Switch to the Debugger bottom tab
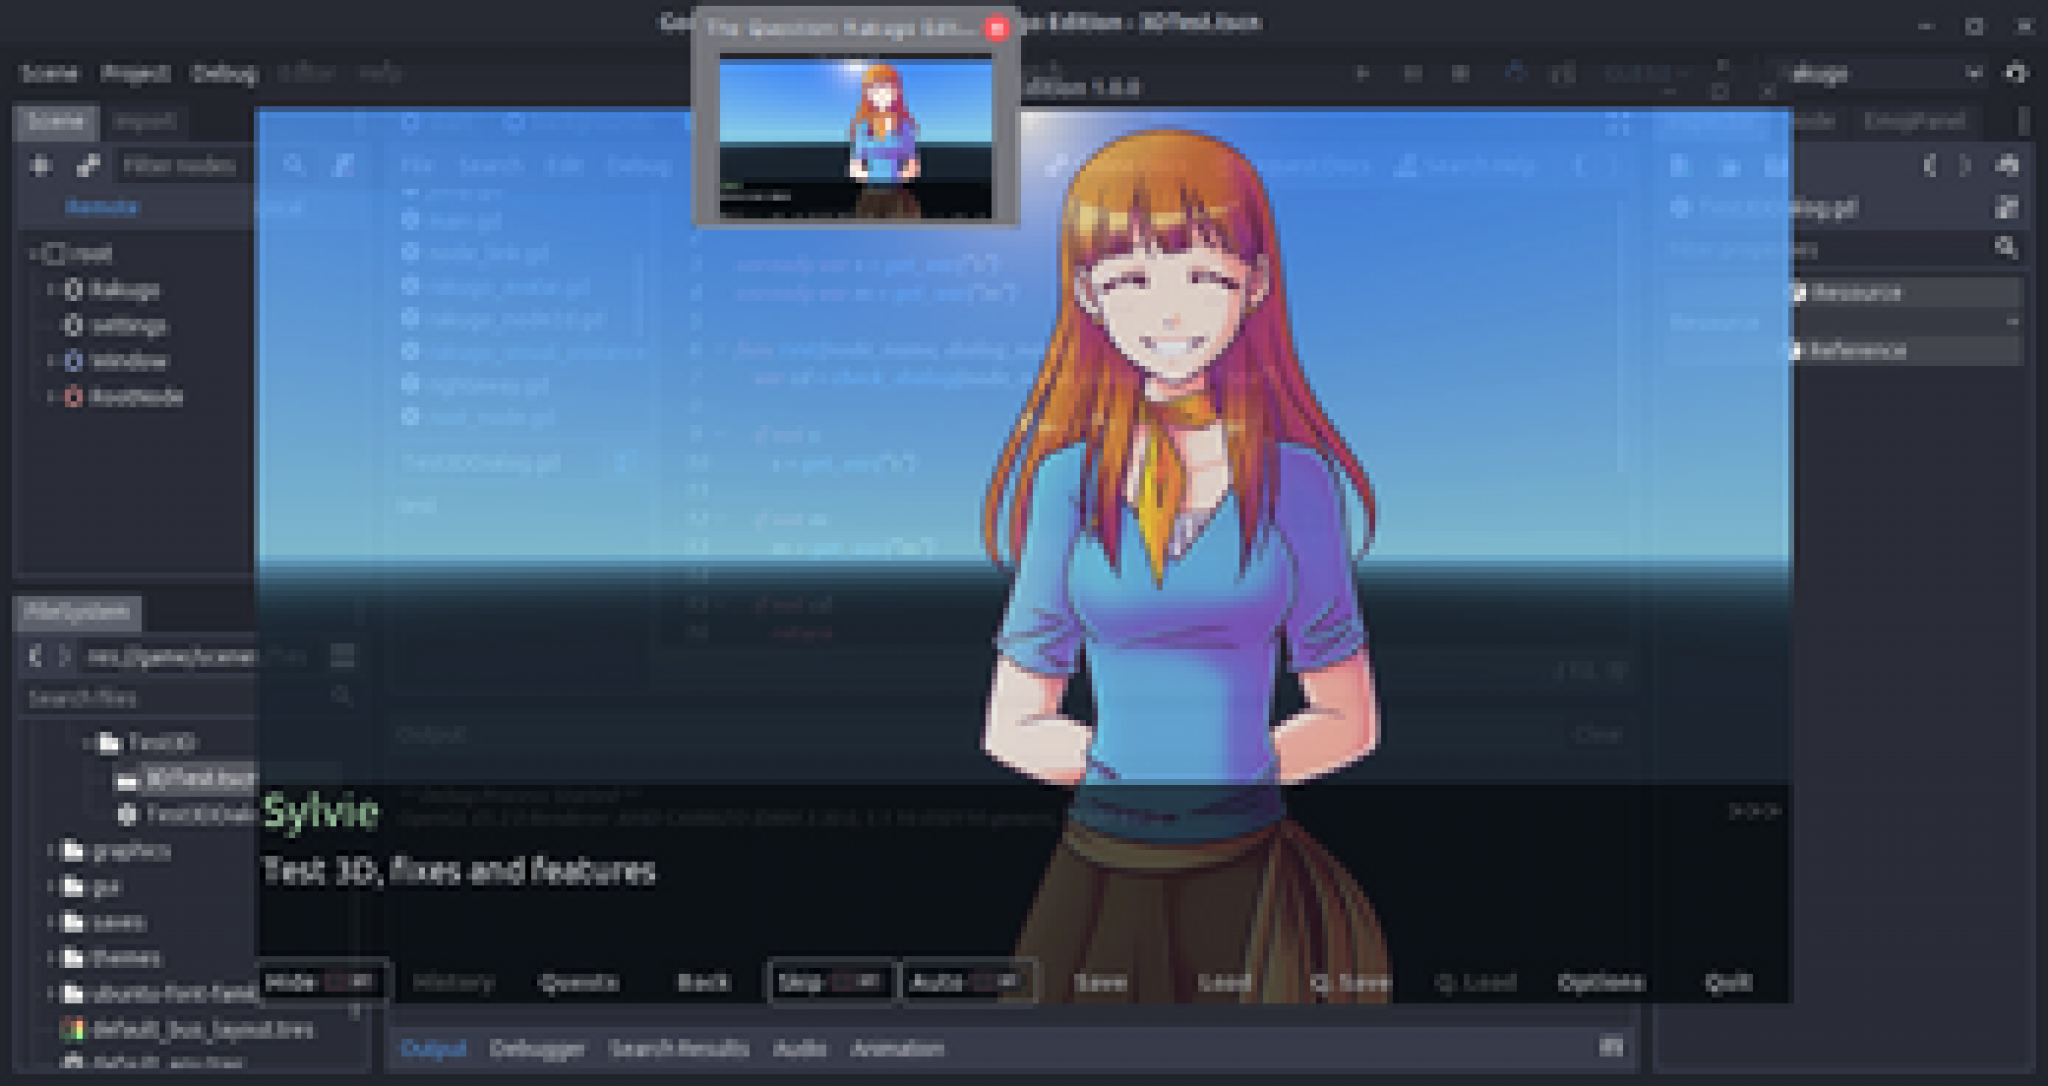 [537, 1048]
